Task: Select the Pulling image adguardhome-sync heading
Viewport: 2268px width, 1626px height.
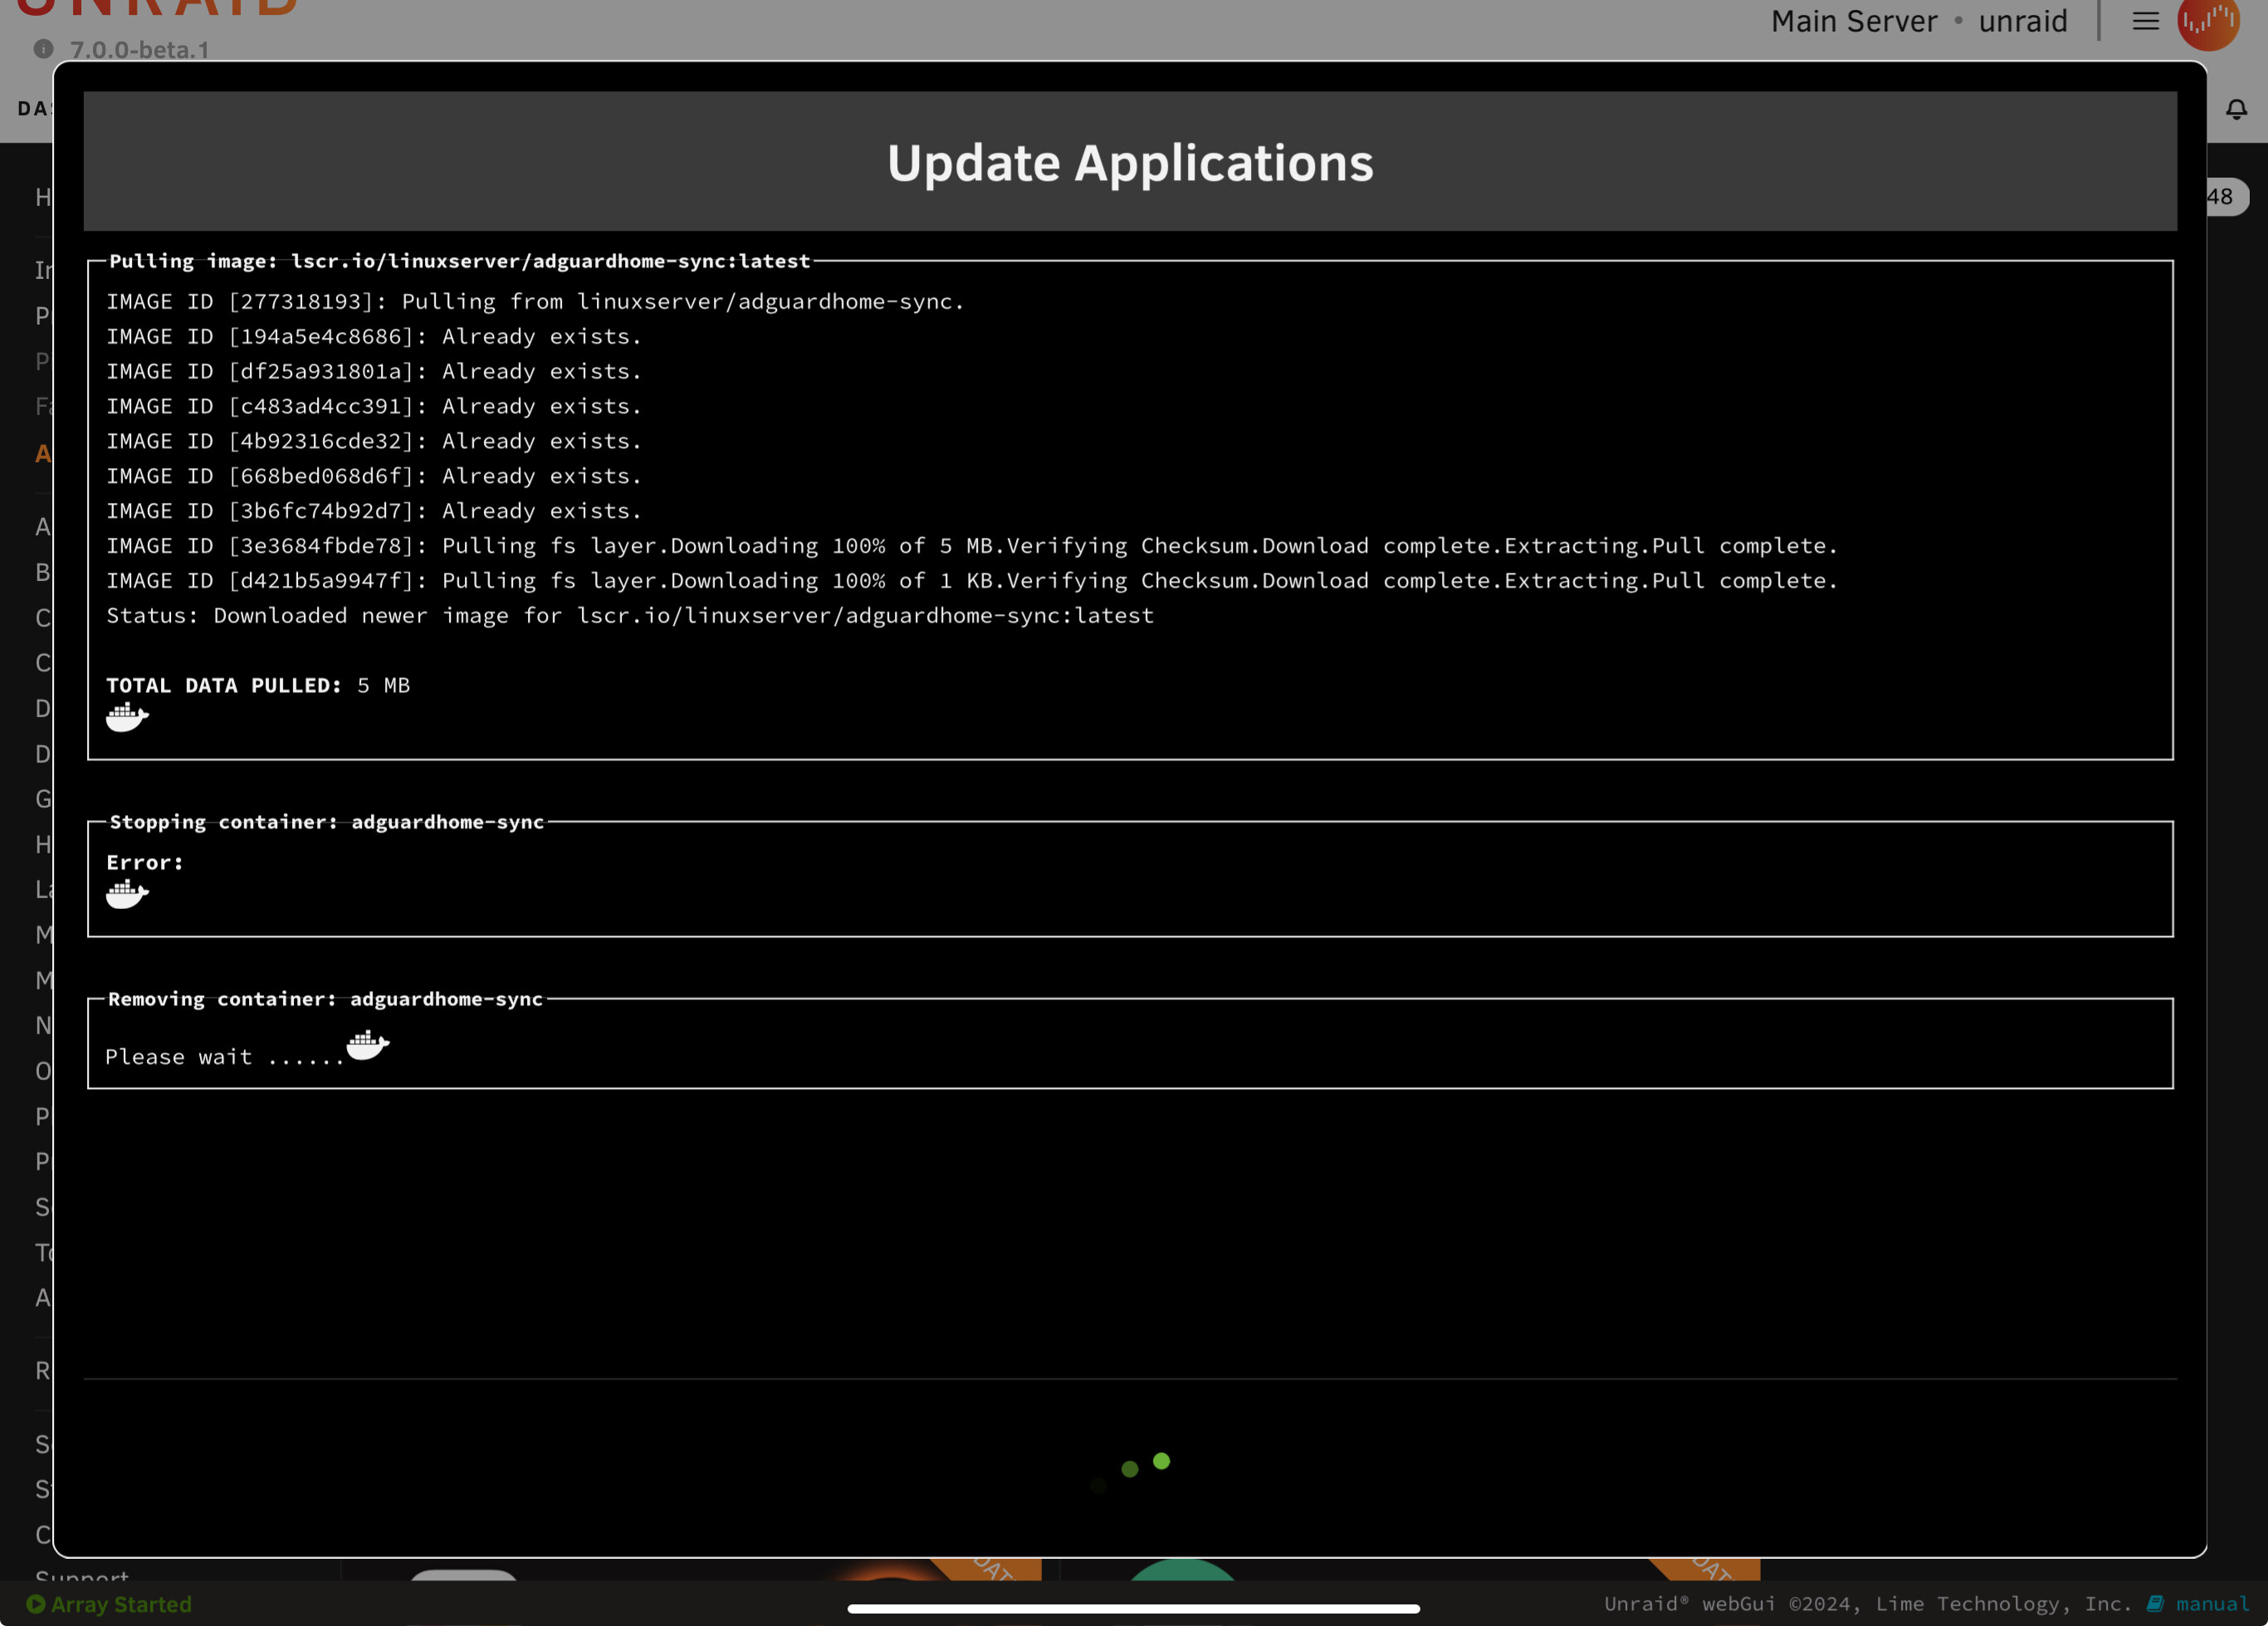Action: tap(459, 261)
